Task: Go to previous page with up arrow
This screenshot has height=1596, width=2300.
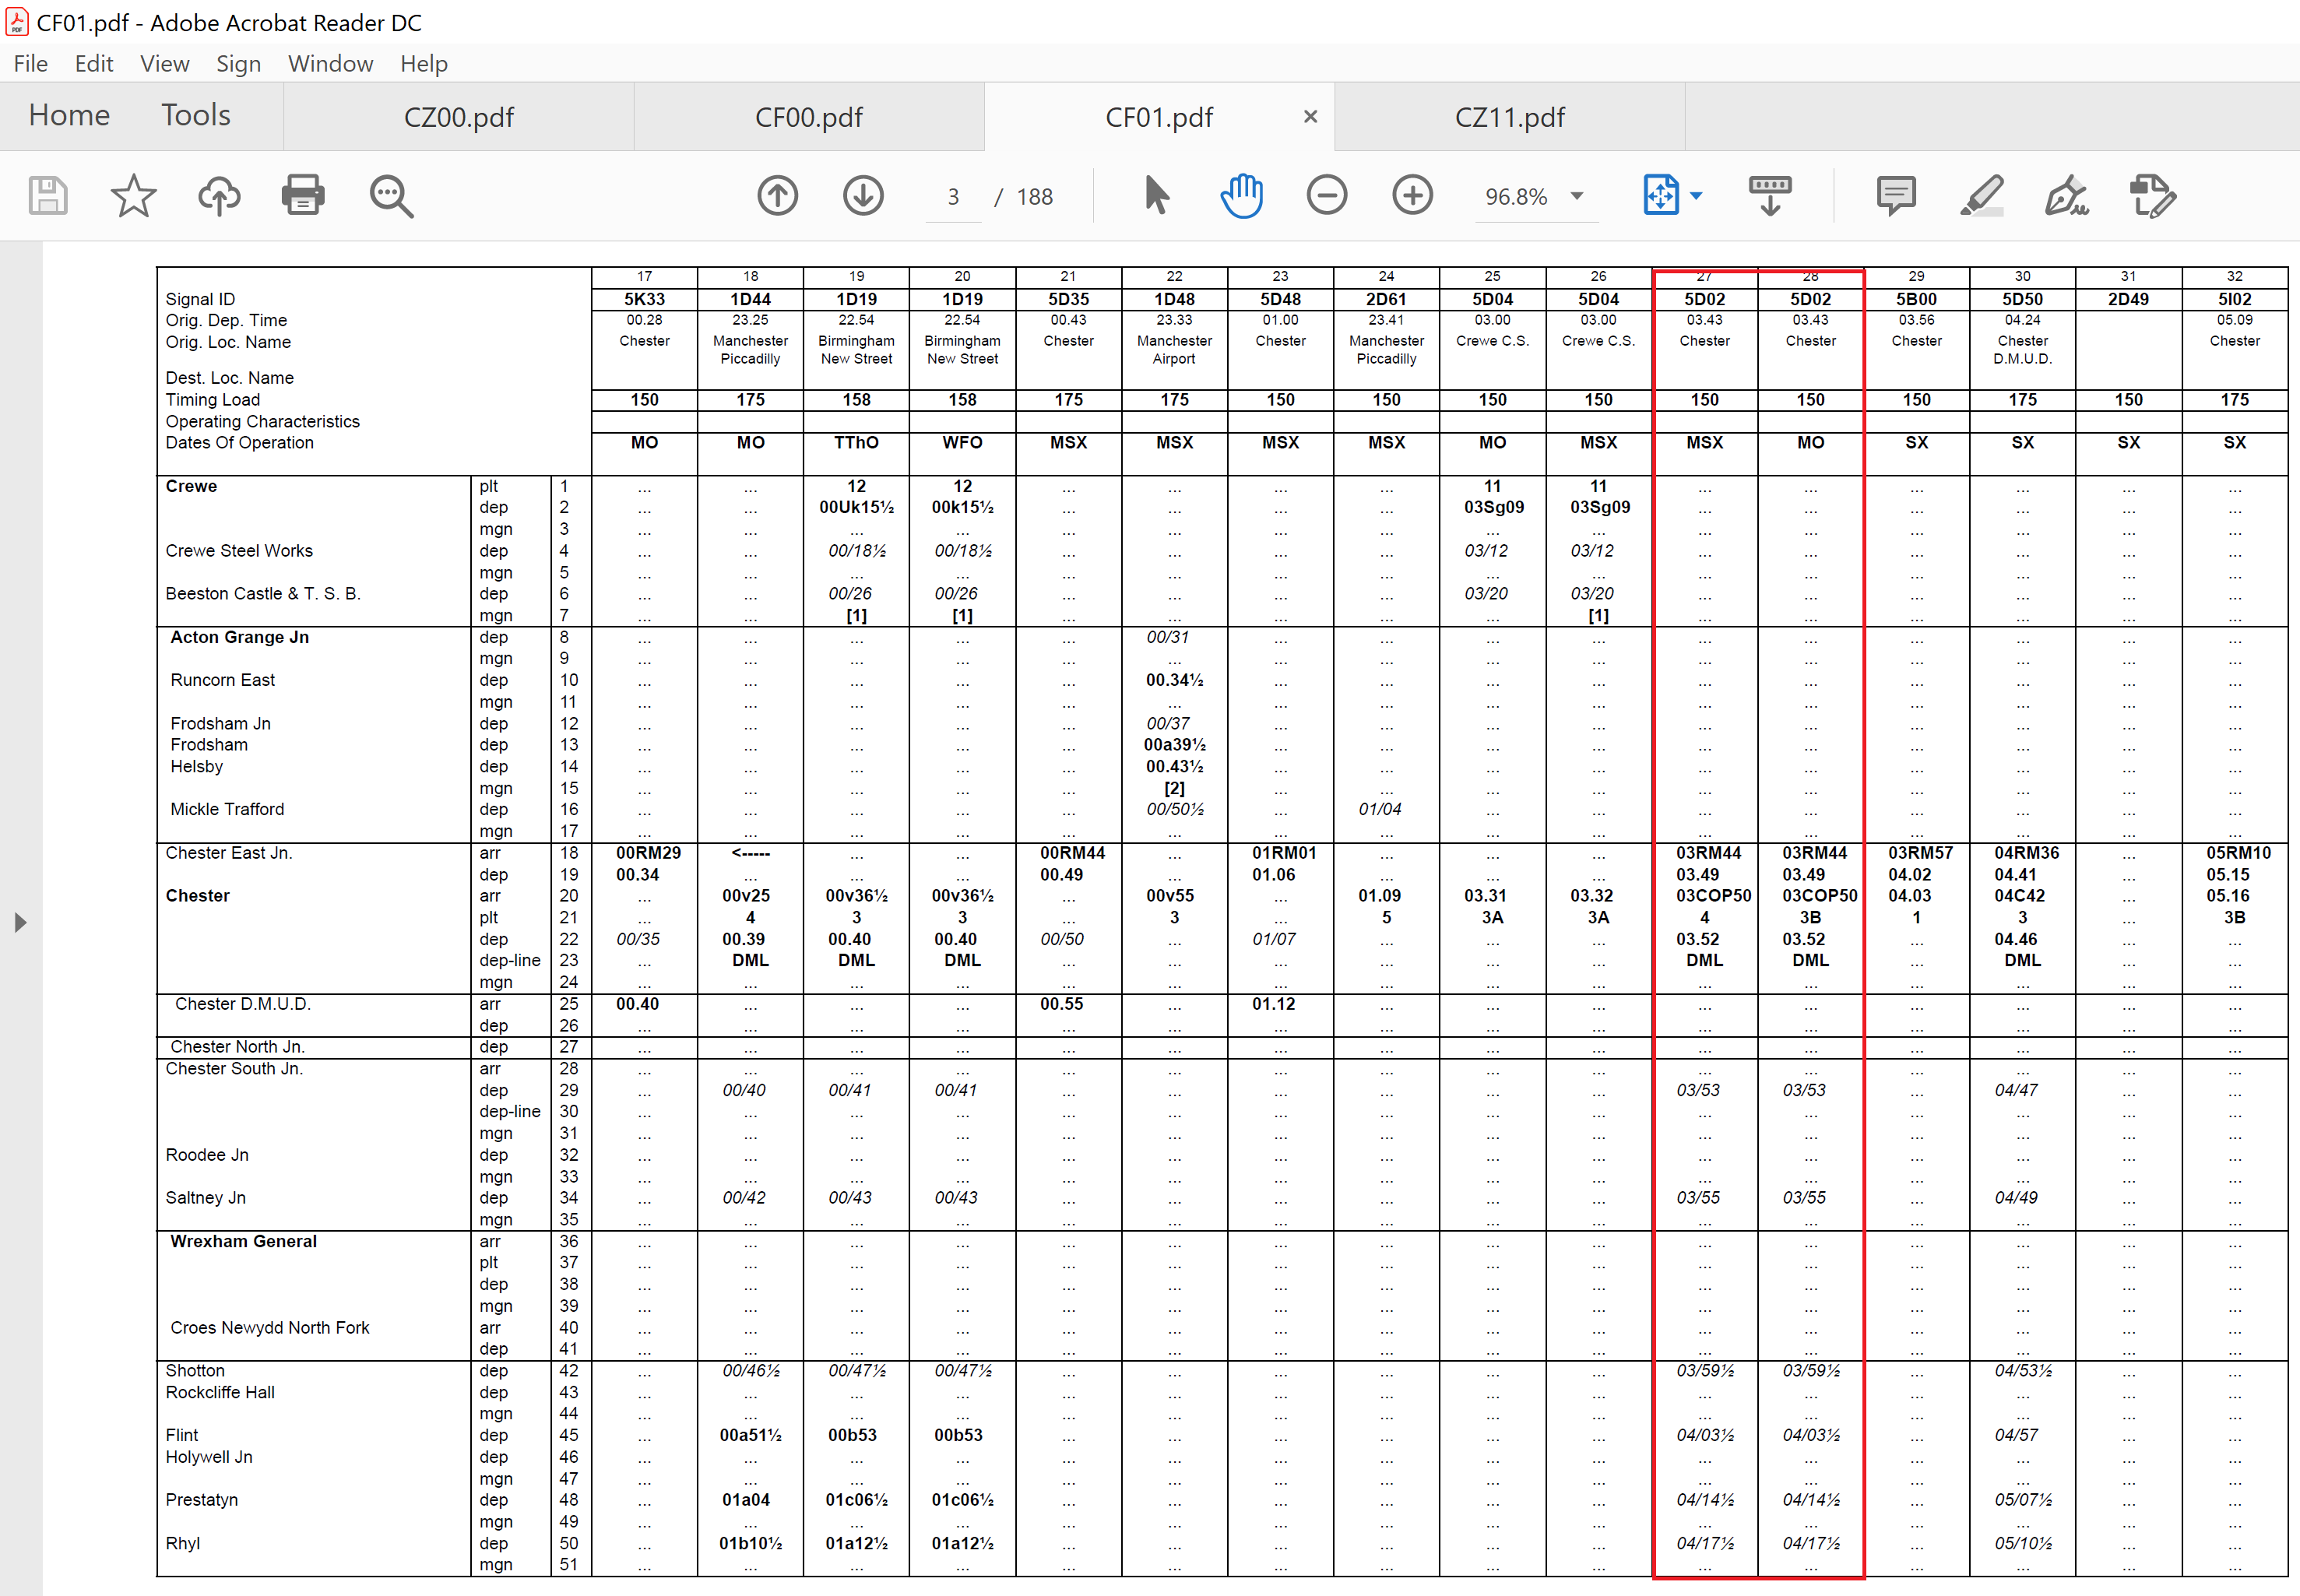Action: pos(777,196)
